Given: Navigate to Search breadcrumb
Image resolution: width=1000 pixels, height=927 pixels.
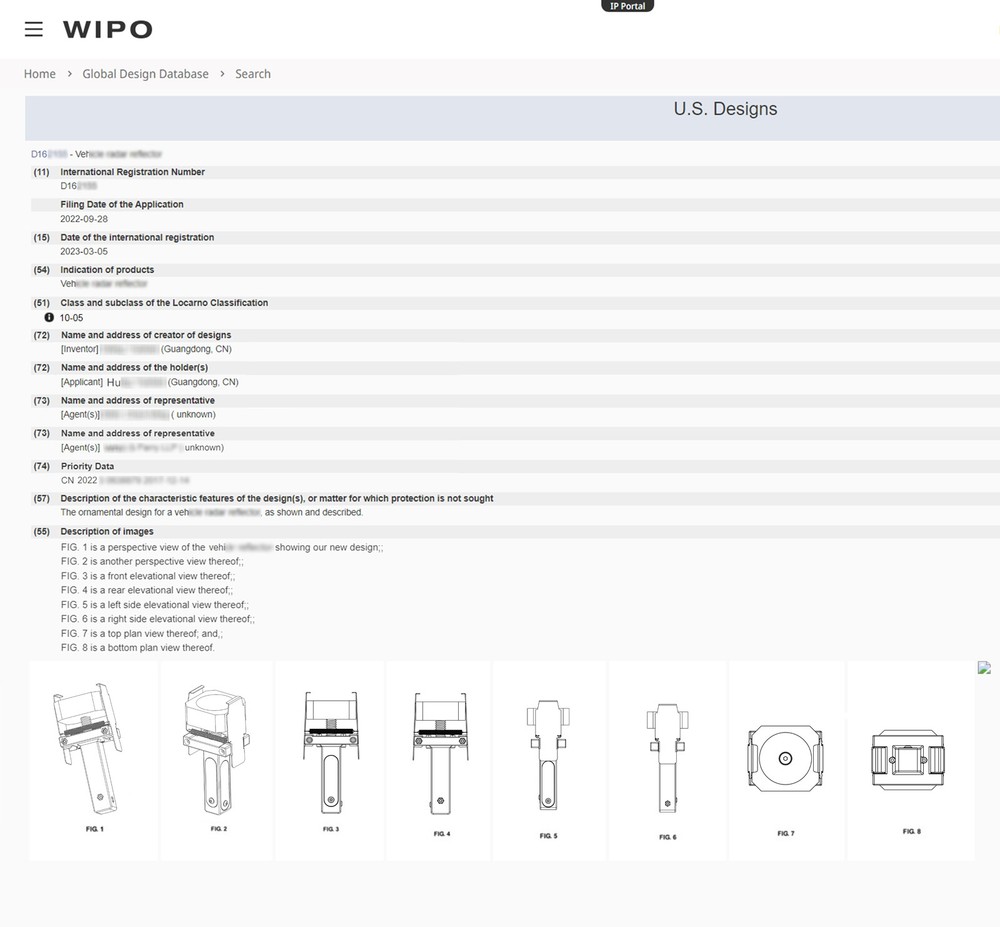Looking at the screenshot, I should click(x=253, y=74).
